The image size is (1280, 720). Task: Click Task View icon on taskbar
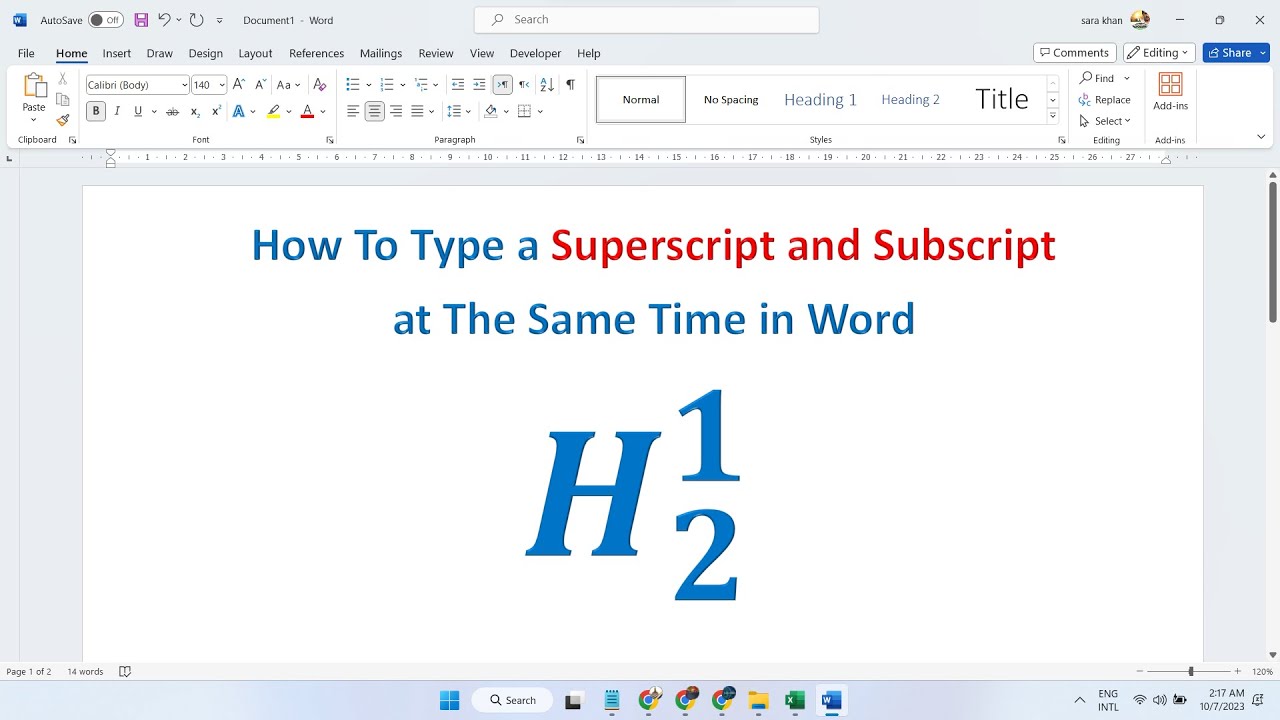[x=573, y=700]
